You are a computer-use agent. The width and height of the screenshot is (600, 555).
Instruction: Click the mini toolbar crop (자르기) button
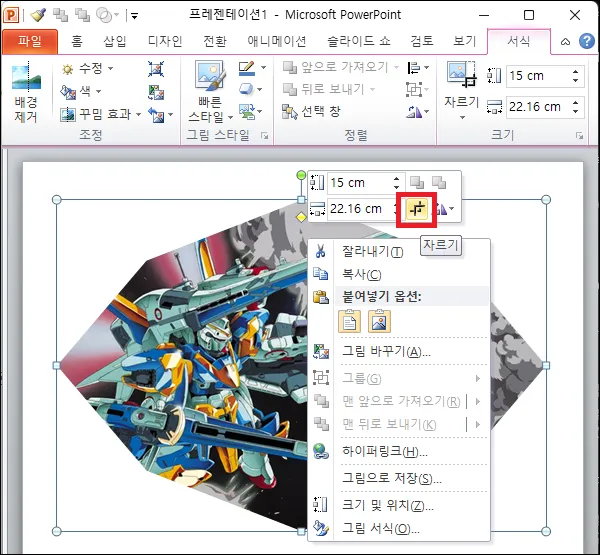click(x=417, y=209)
